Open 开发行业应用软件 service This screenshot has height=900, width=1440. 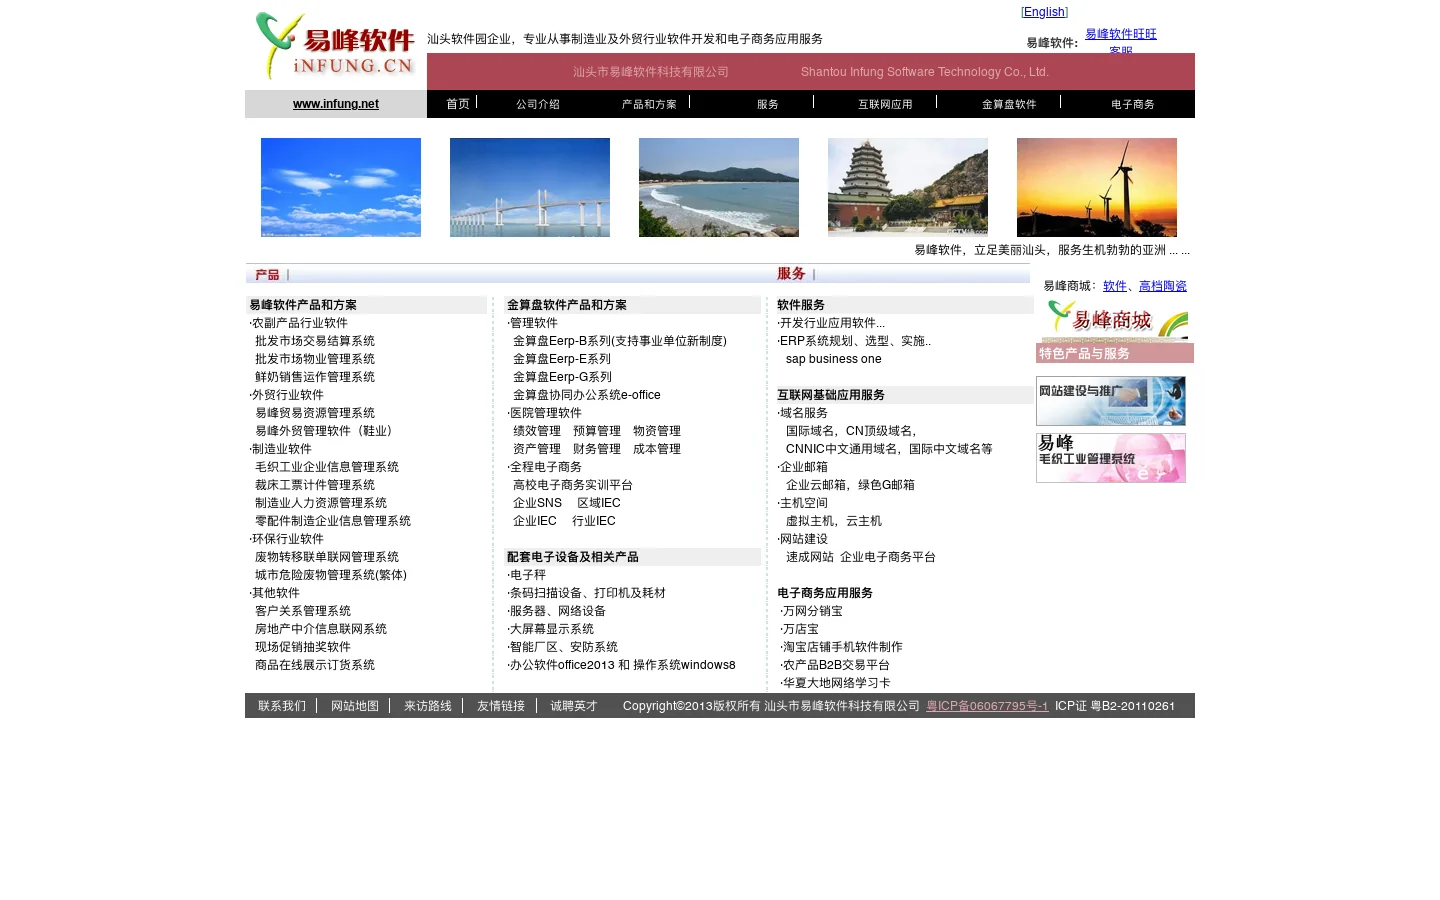[832, 323]
